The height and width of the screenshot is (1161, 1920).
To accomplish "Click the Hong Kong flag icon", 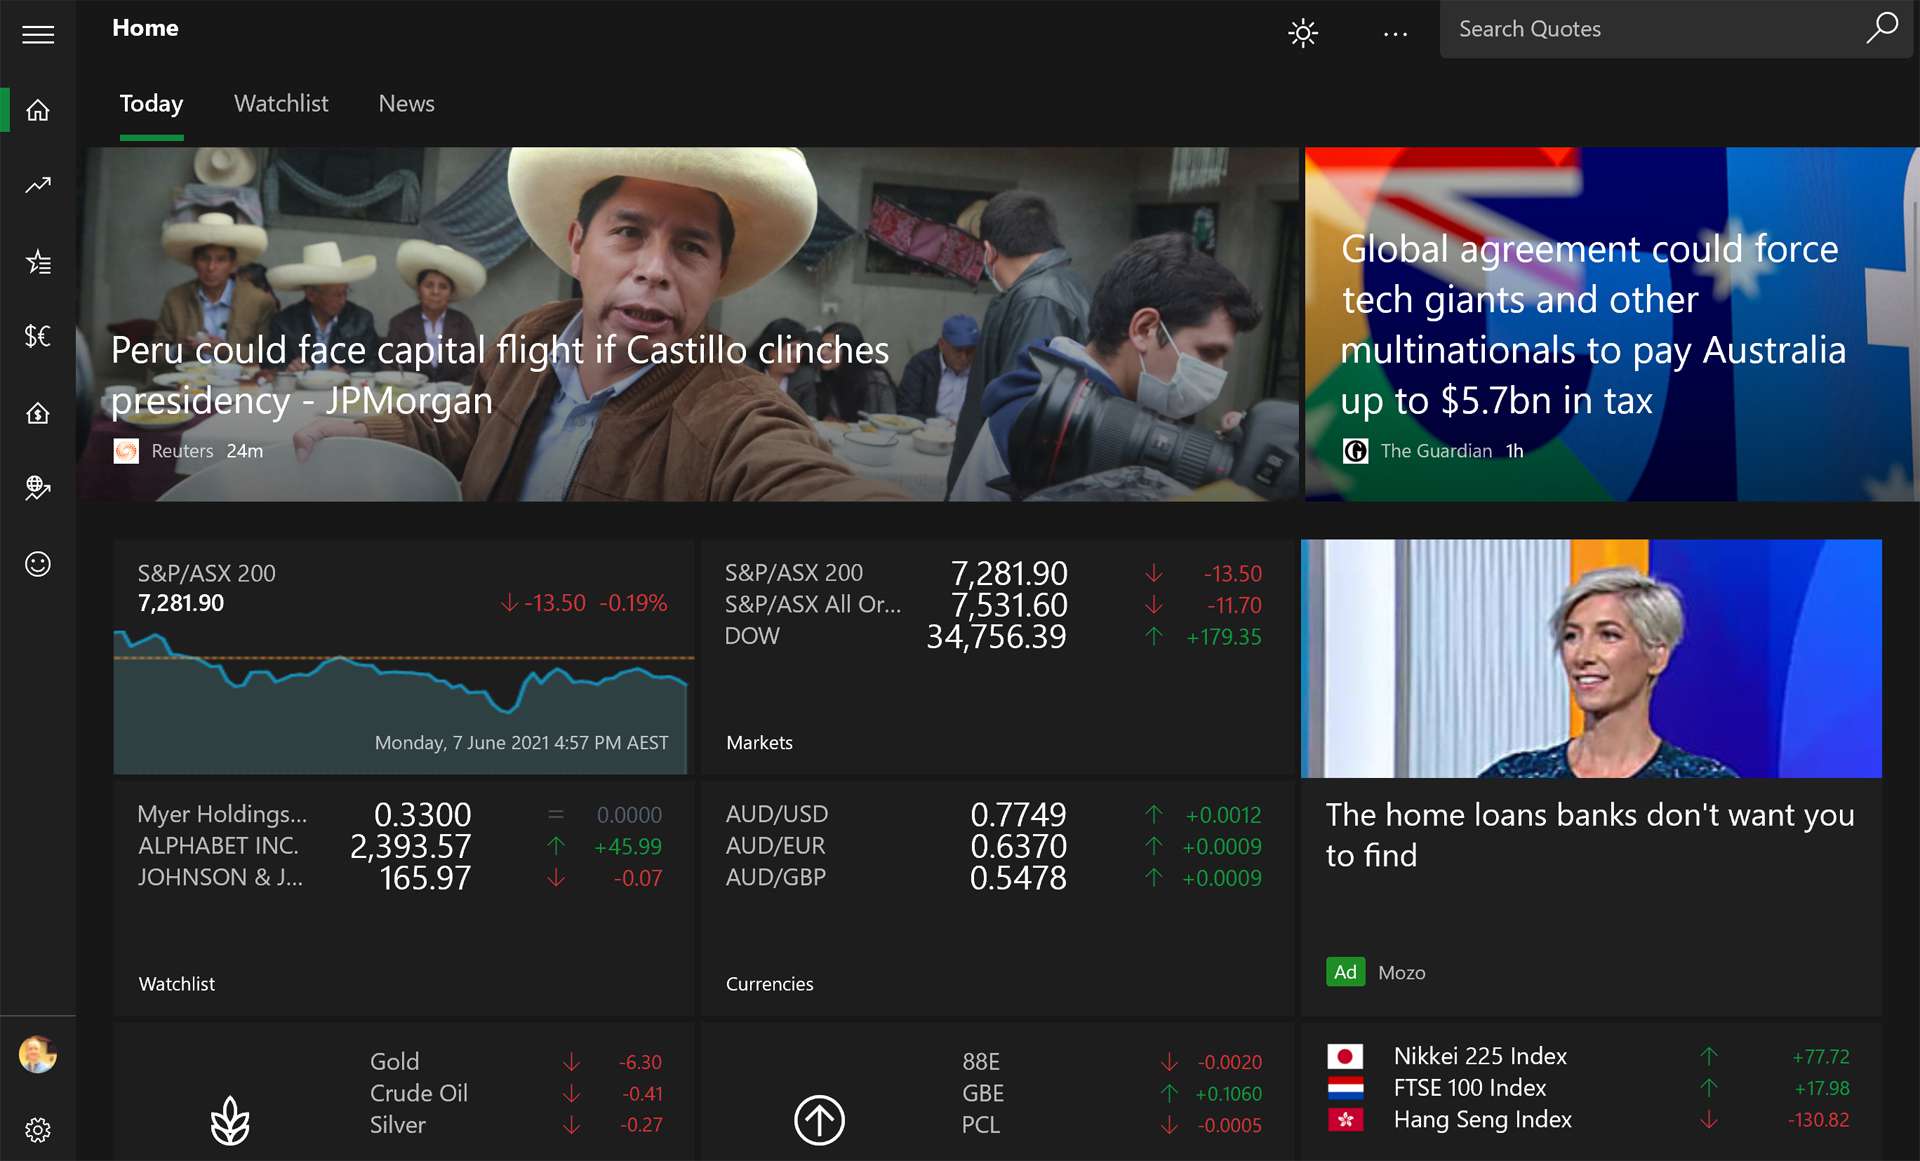I will pyautogui.click(x=1345, y=1120).
